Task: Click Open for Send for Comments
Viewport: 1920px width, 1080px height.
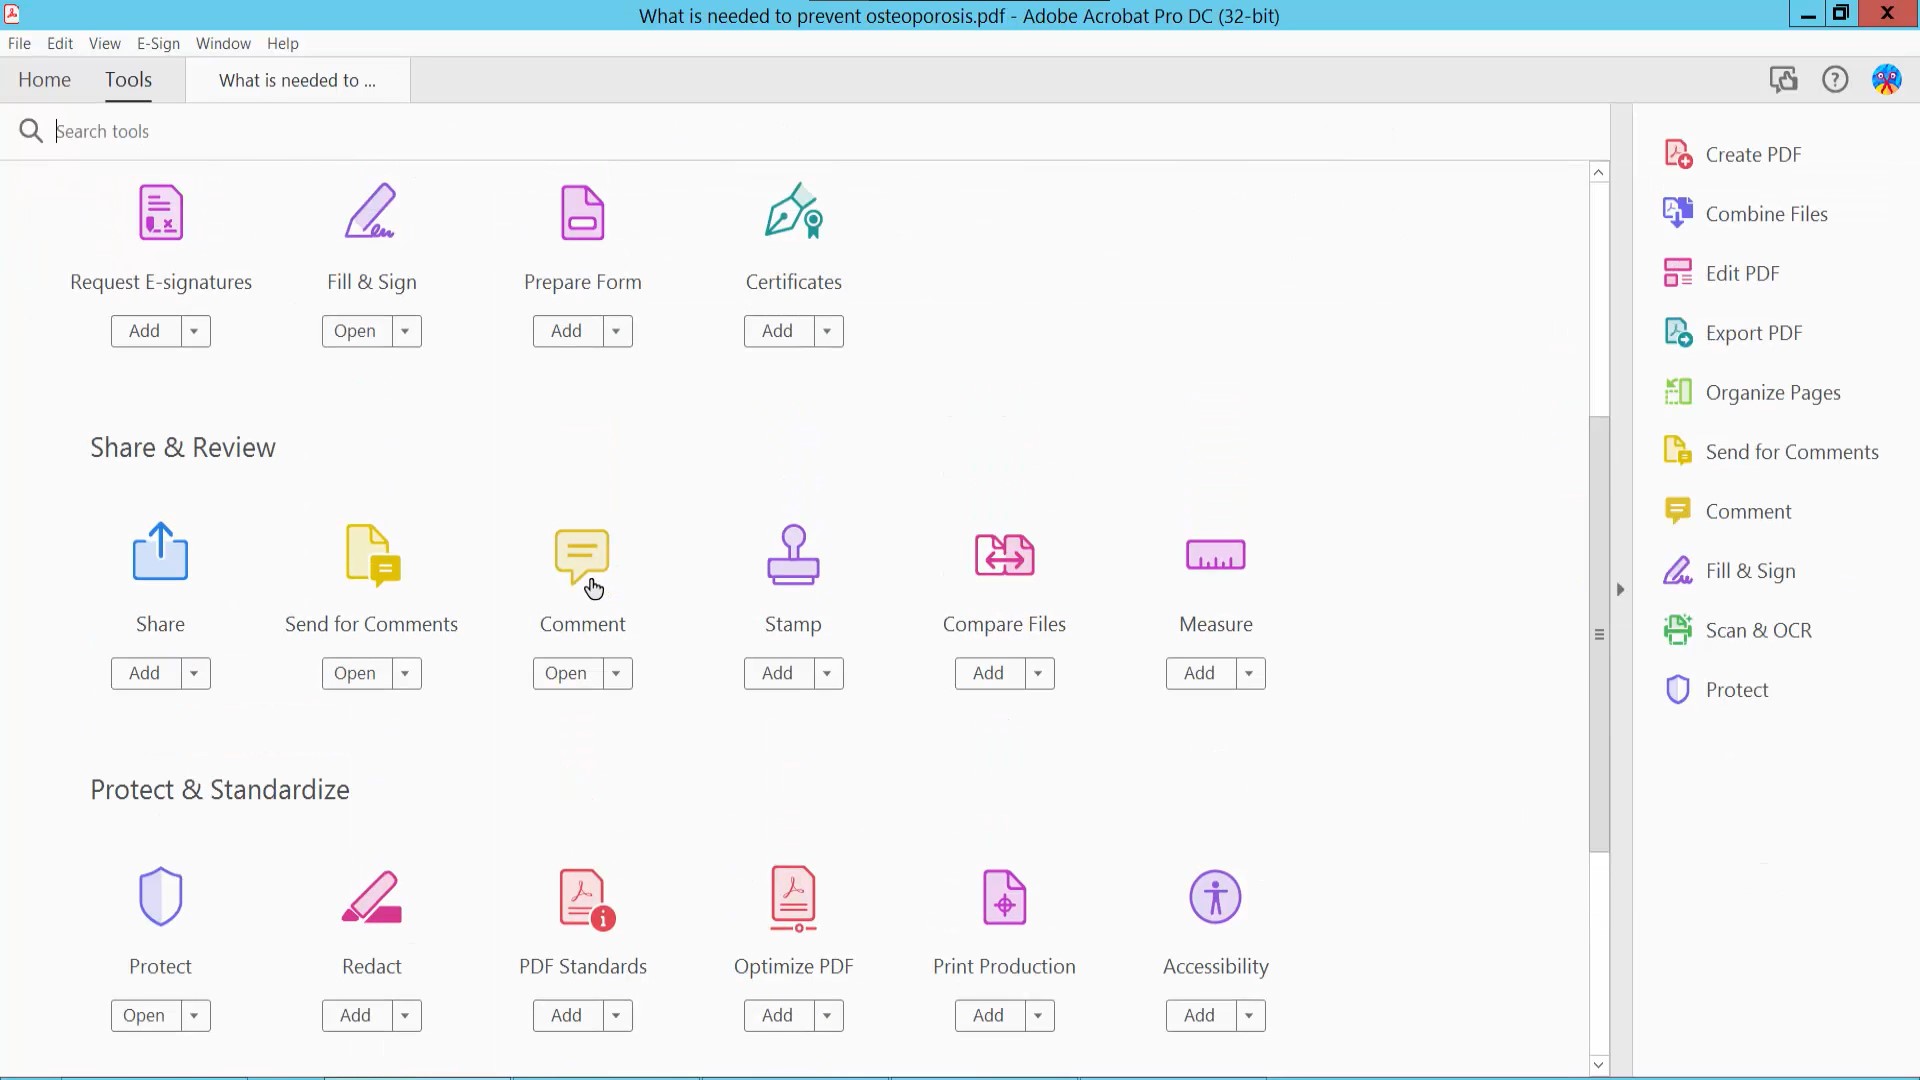Action: point(355,673)
